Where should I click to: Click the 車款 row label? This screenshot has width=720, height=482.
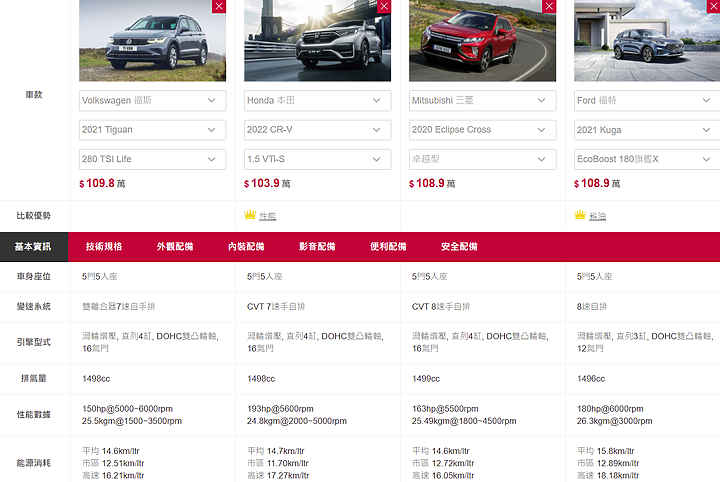tap(34, 95)
